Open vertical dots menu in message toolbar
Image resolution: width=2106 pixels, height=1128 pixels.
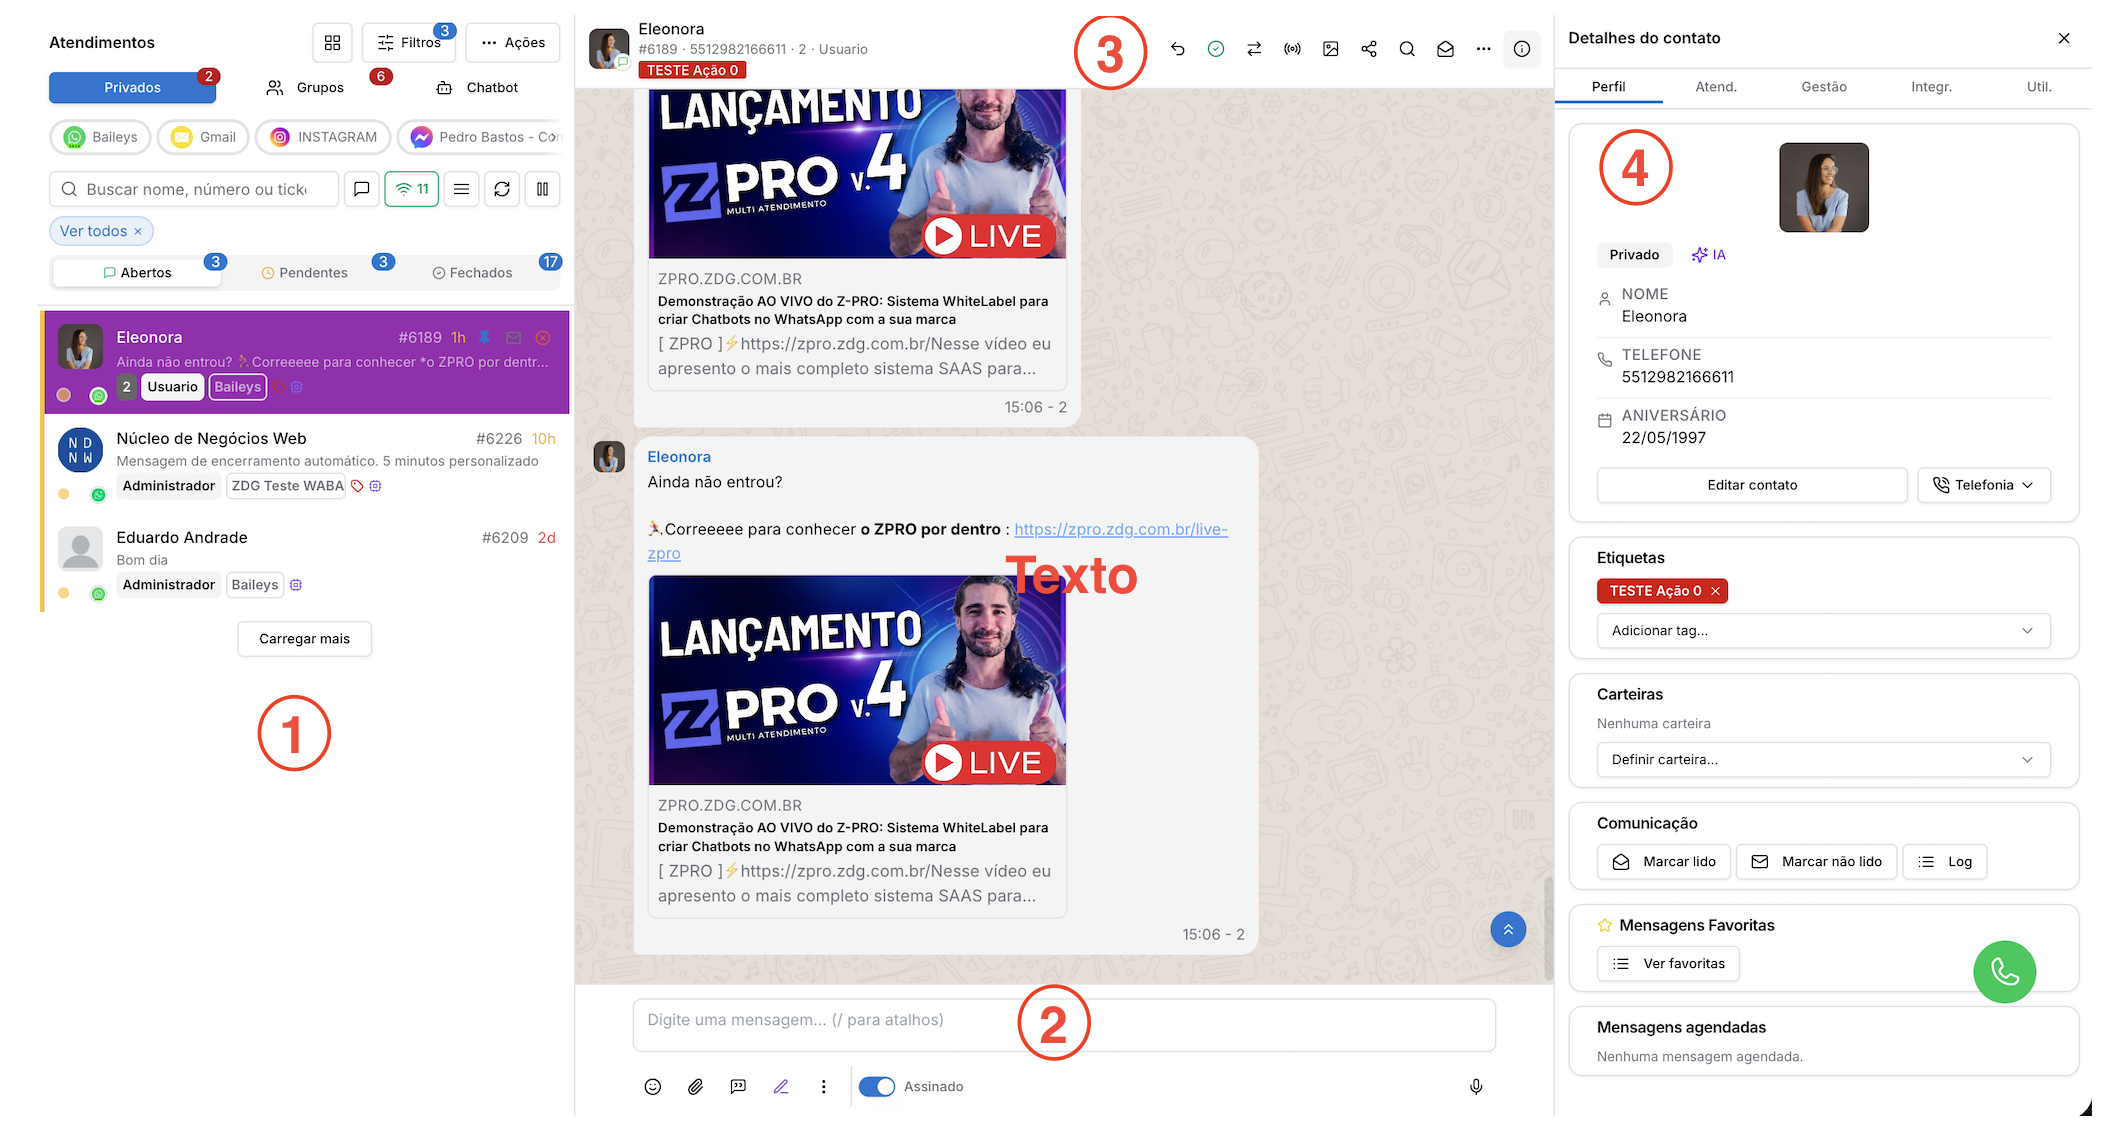823,1087
